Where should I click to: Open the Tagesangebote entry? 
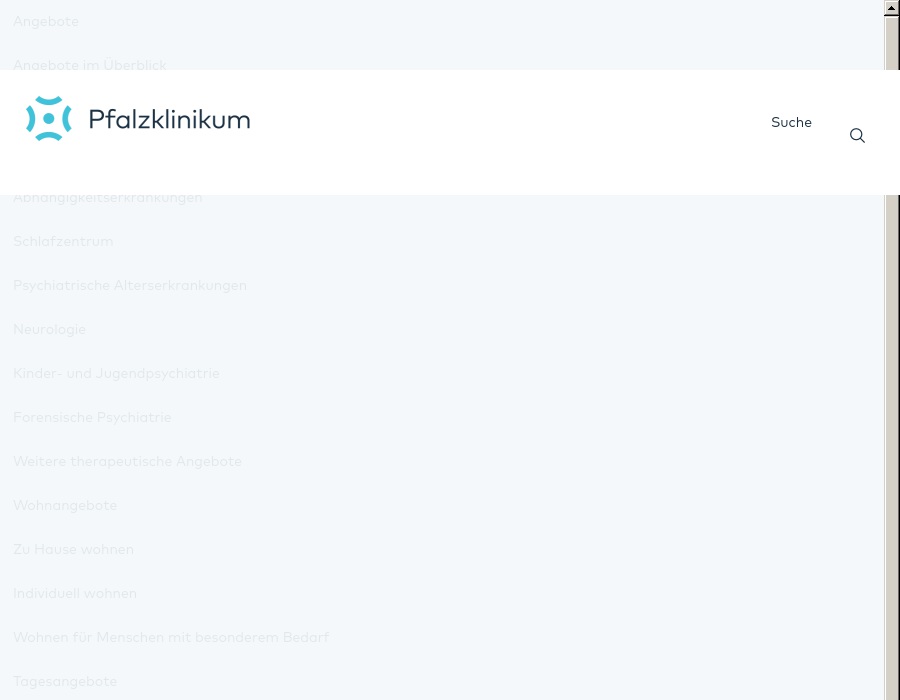[65, 681]
